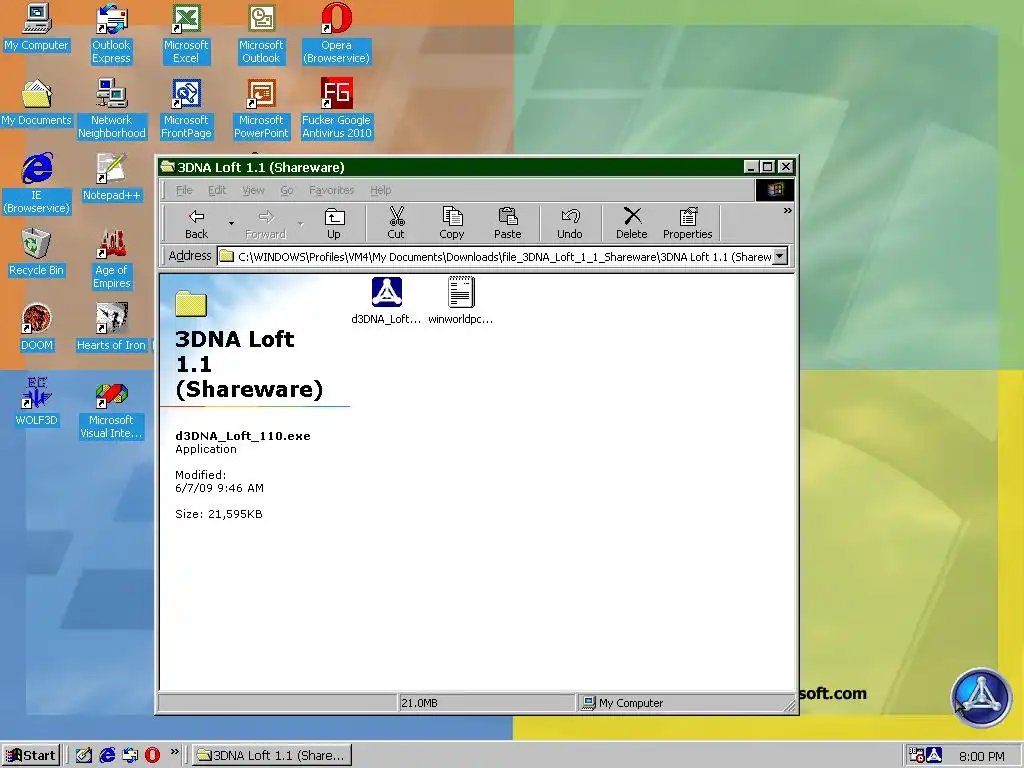The width and height of the screenshot is (1024, 768).
Task: Select the Microsoft FrontPage desktop shortcut
Action: pos(186,109)
